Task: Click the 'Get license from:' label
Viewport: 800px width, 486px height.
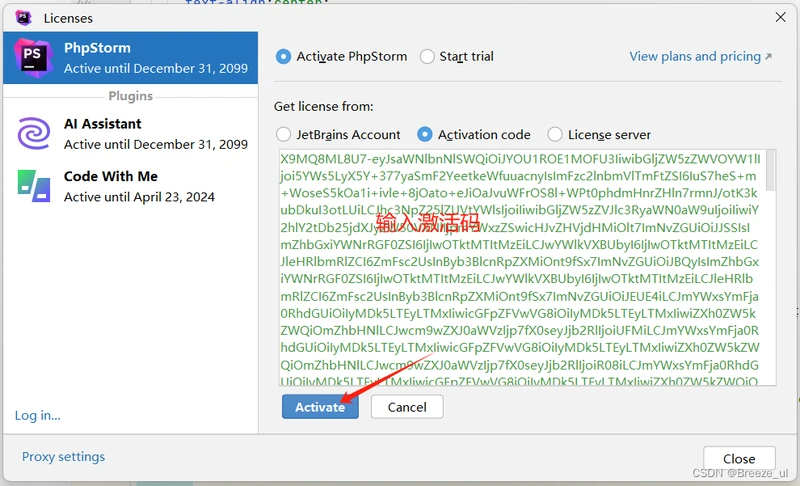Action: (x=323, y=107)
